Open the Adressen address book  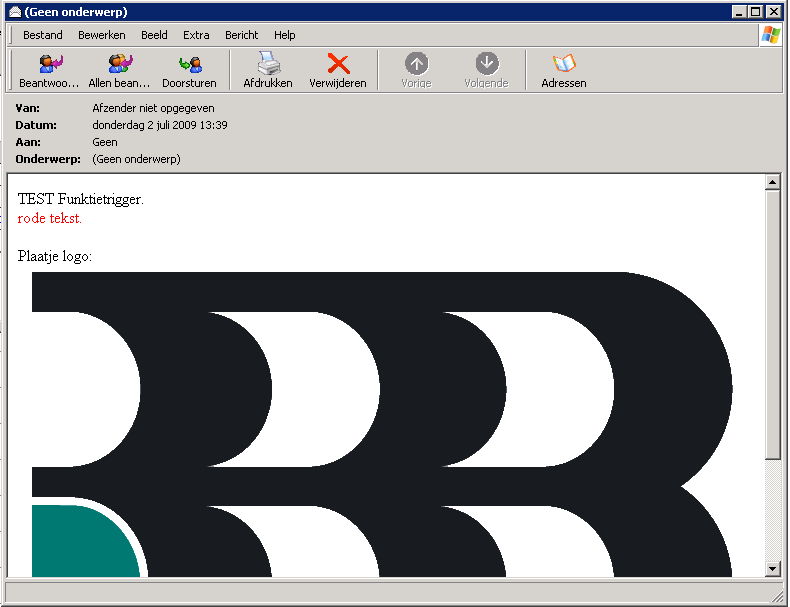(x=564, y=70)
